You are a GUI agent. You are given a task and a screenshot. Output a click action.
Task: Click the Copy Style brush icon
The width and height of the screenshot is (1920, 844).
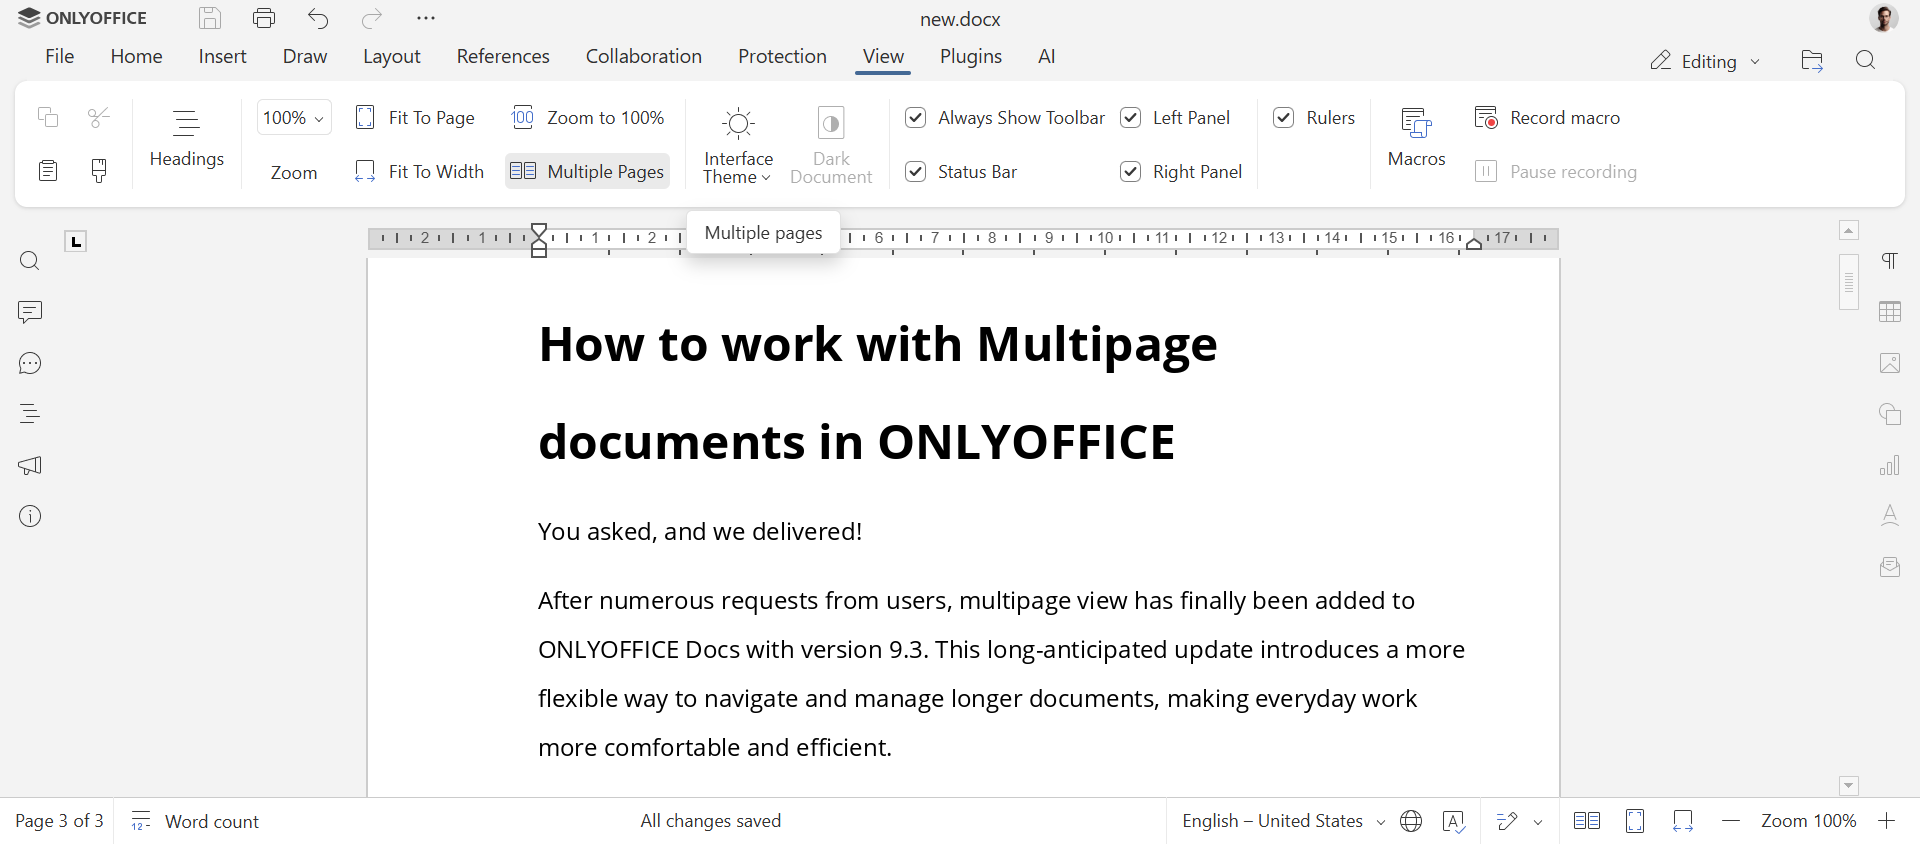click(x=99, y=171)
